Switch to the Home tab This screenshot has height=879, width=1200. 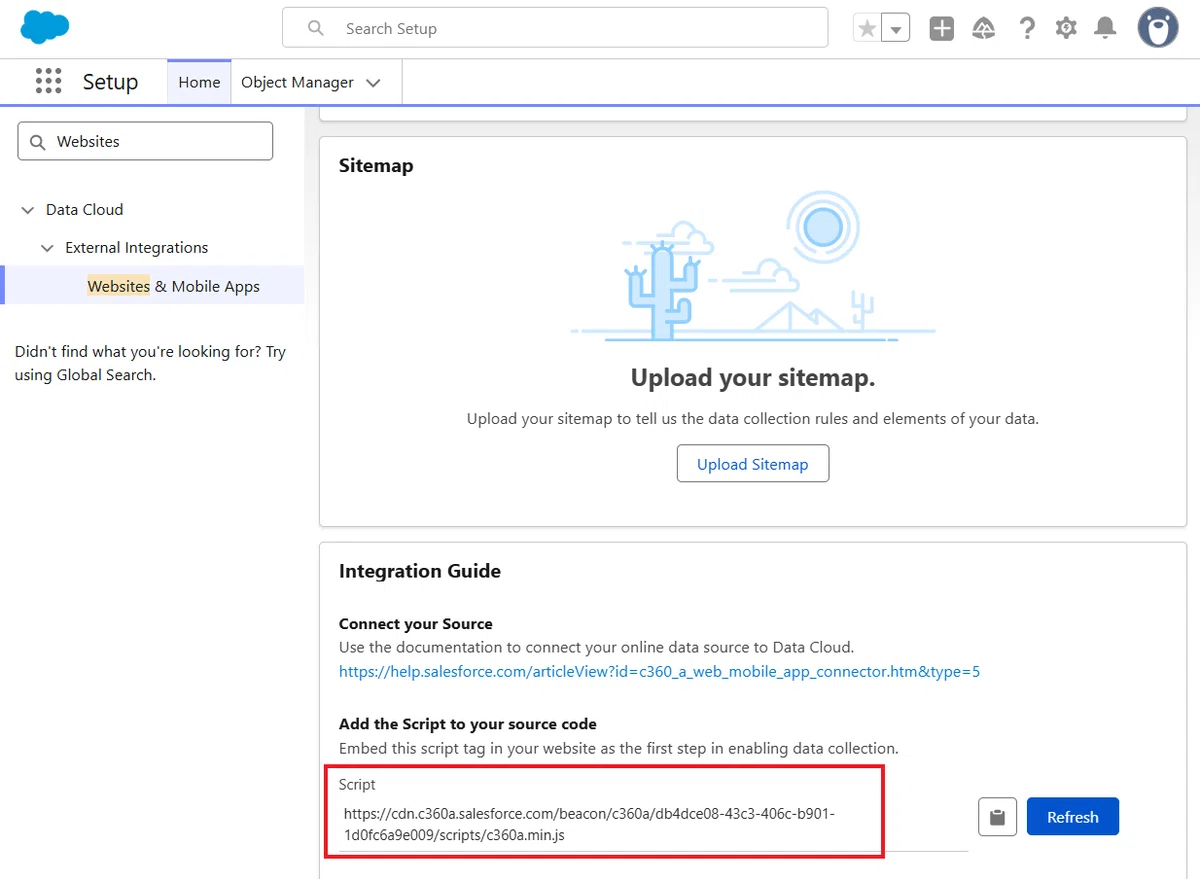199,82
